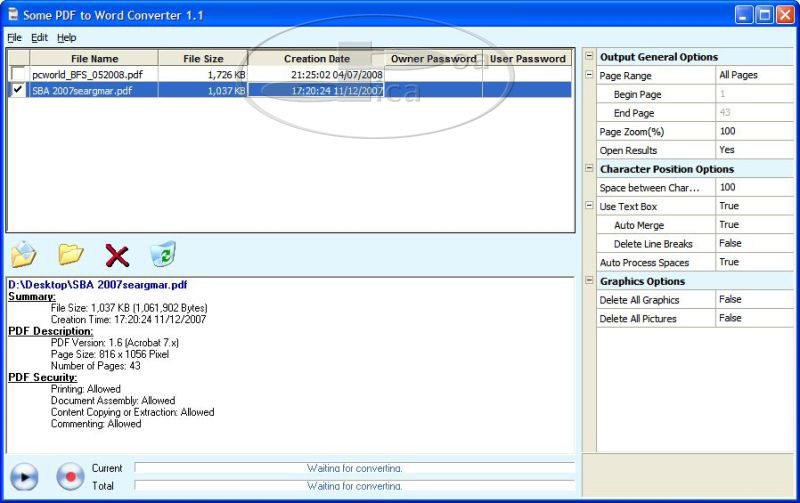Click the add PDF file icon
Image resolution: width=800 pixels, height=503 pixels.
(x=24, y=255)
